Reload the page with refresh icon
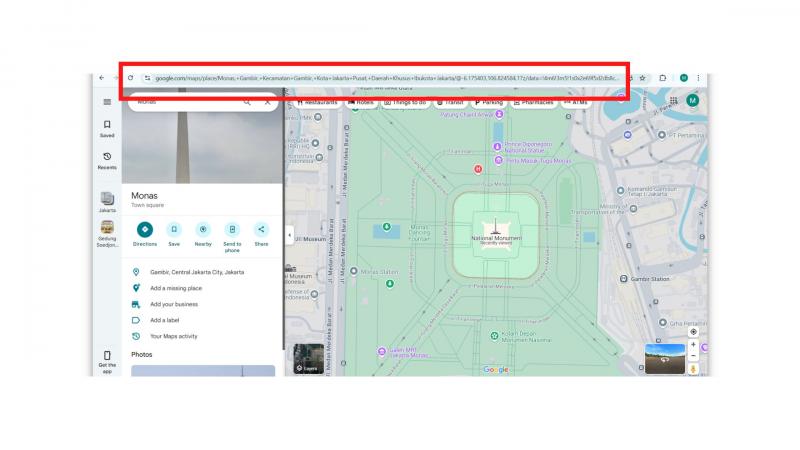 click(131, 78)
